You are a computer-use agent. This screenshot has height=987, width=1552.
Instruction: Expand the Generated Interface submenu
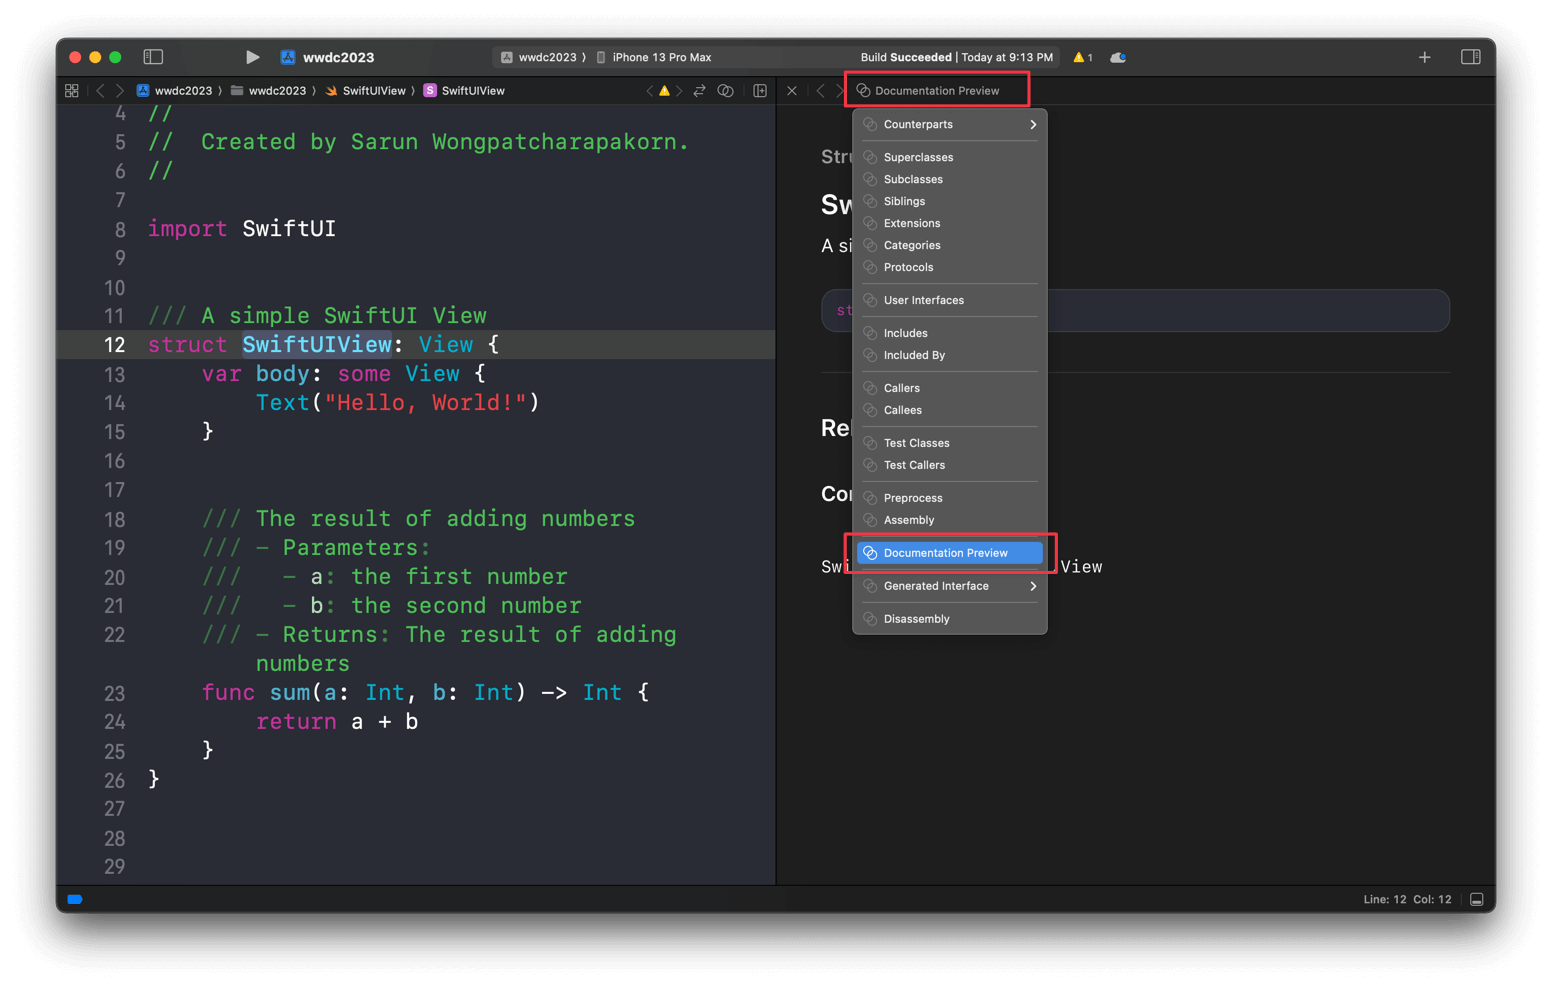950,586
